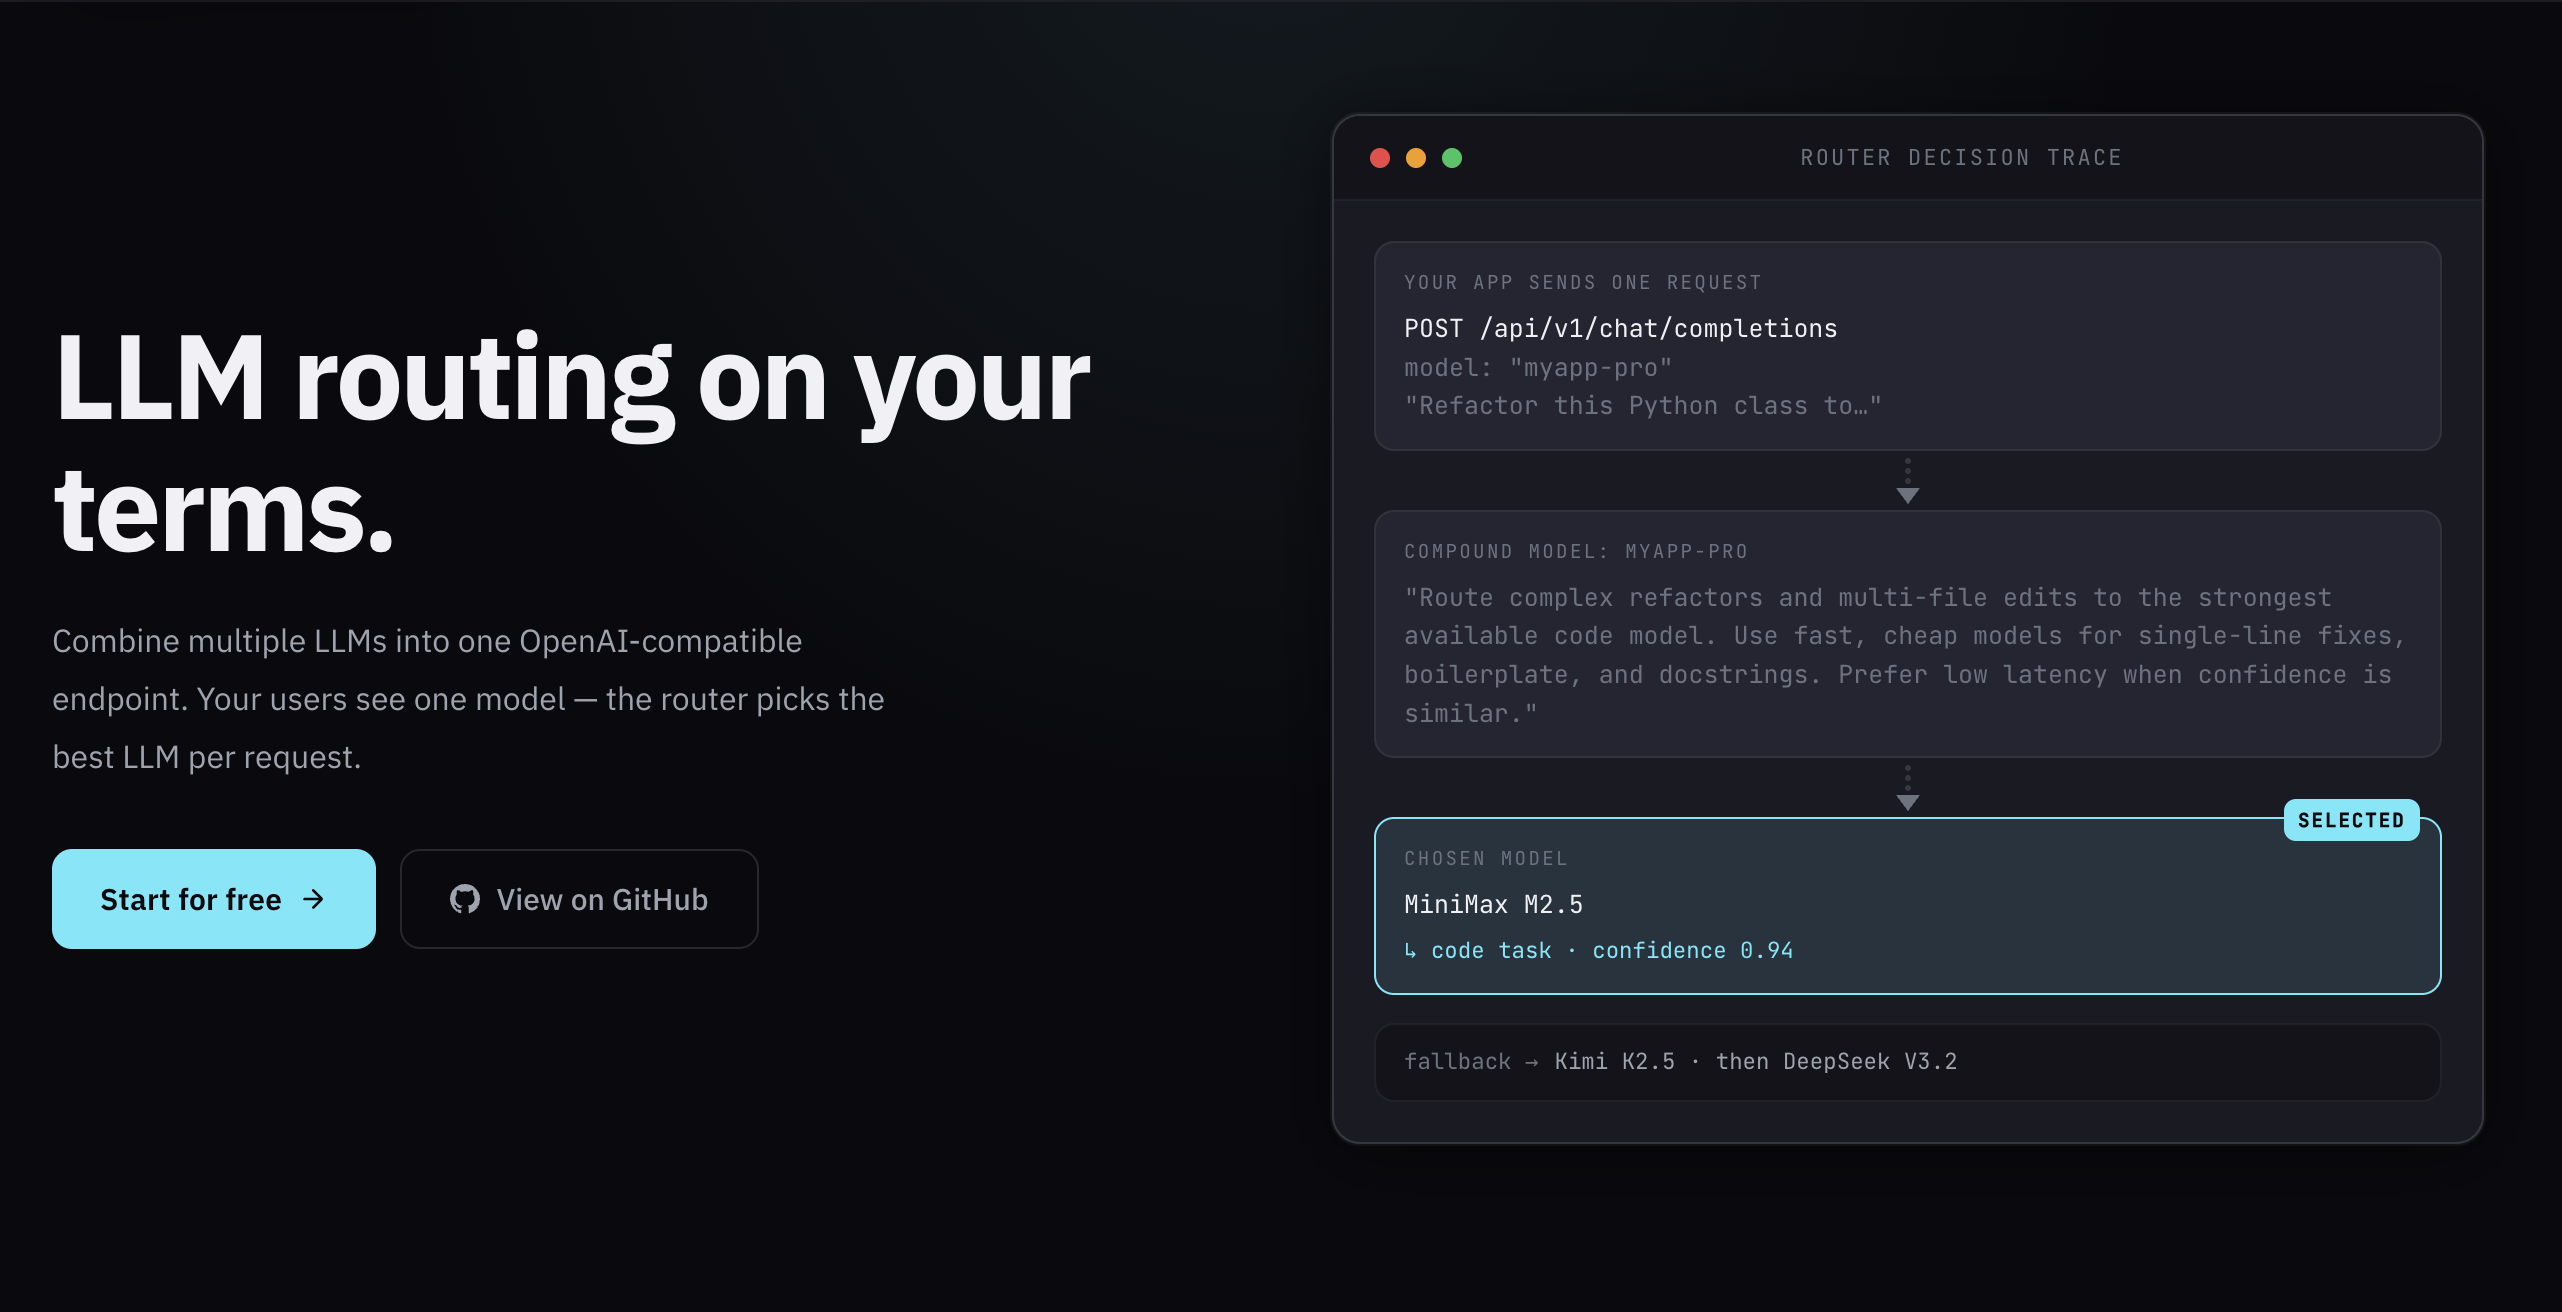Click the arrow icon inside Start for free
2562x1312 pixels.
314,899
